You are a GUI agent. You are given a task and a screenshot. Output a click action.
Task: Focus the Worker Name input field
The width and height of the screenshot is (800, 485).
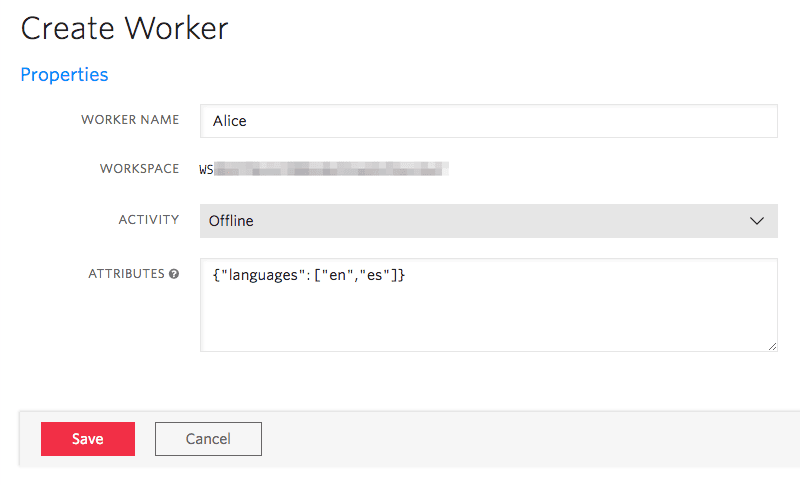point(488,121)
